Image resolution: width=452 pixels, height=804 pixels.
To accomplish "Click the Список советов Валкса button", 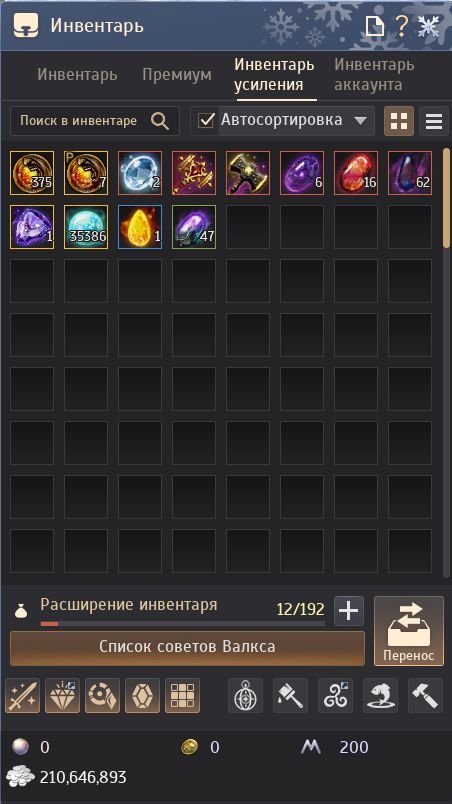I will (187, 648).
